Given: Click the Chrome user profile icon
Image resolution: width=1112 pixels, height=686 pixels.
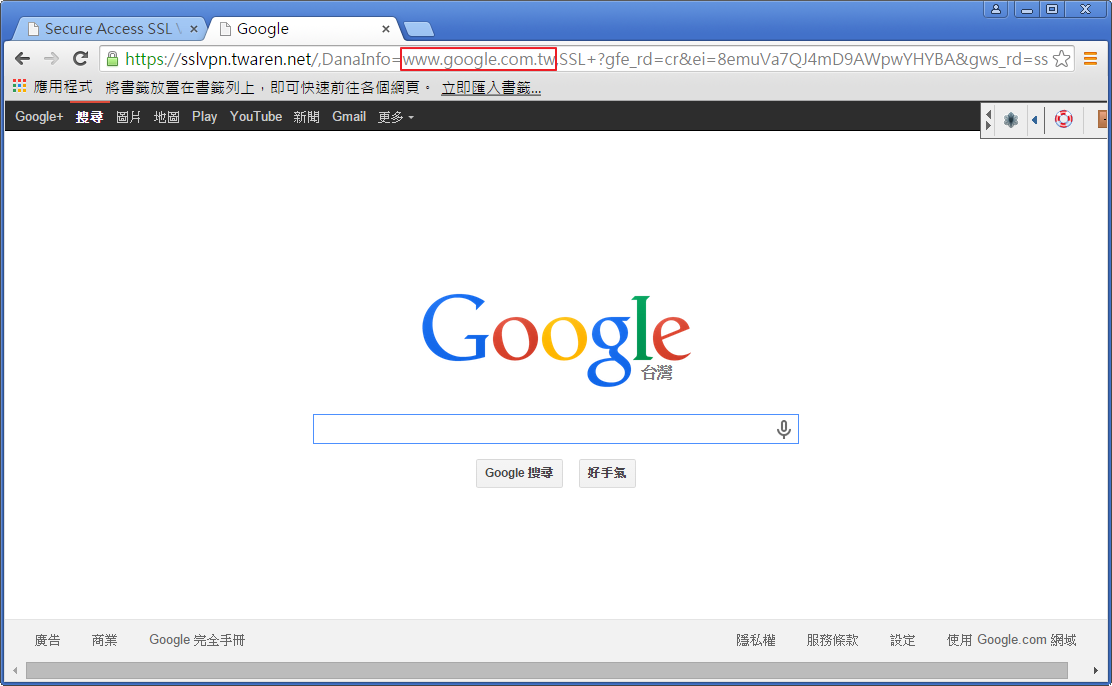Looking at the screenshot, I should pos(995,9).
